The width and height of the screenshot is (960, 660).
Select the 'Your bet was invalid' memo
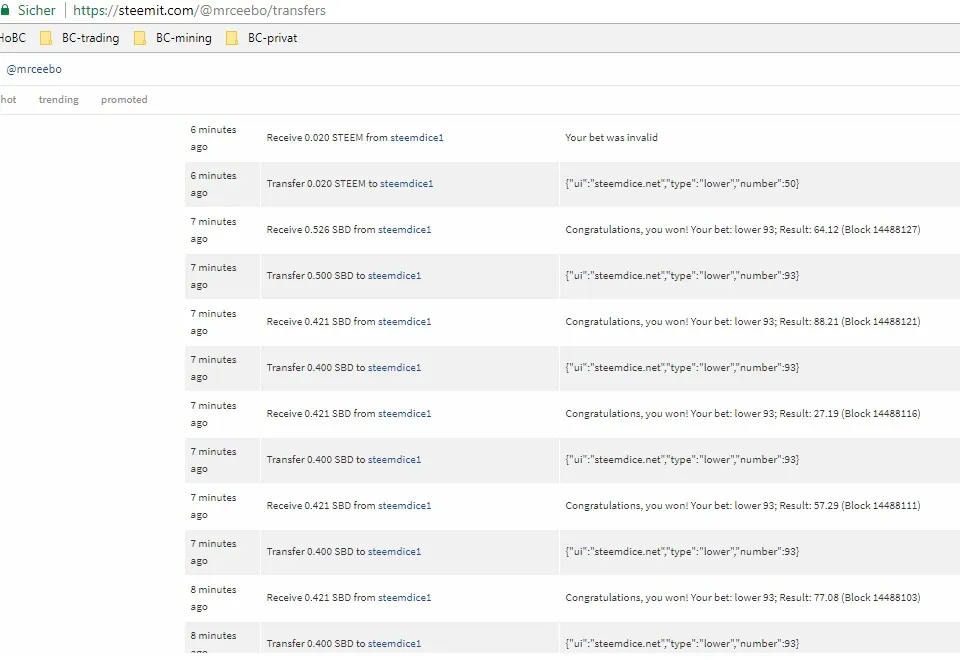click(x=611, y=138)
